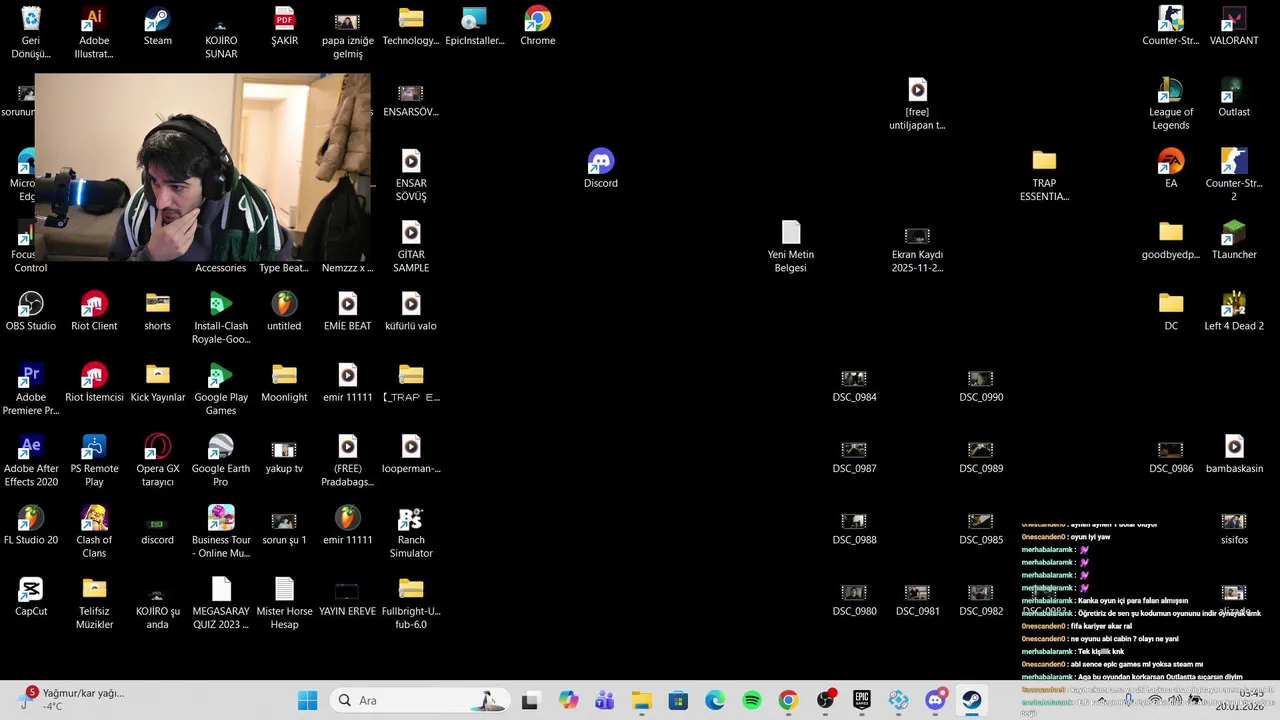Select the MEGASARAY QUIZ 2023 document
This screenshot has width=1280, height=720.
pos(221,604)
